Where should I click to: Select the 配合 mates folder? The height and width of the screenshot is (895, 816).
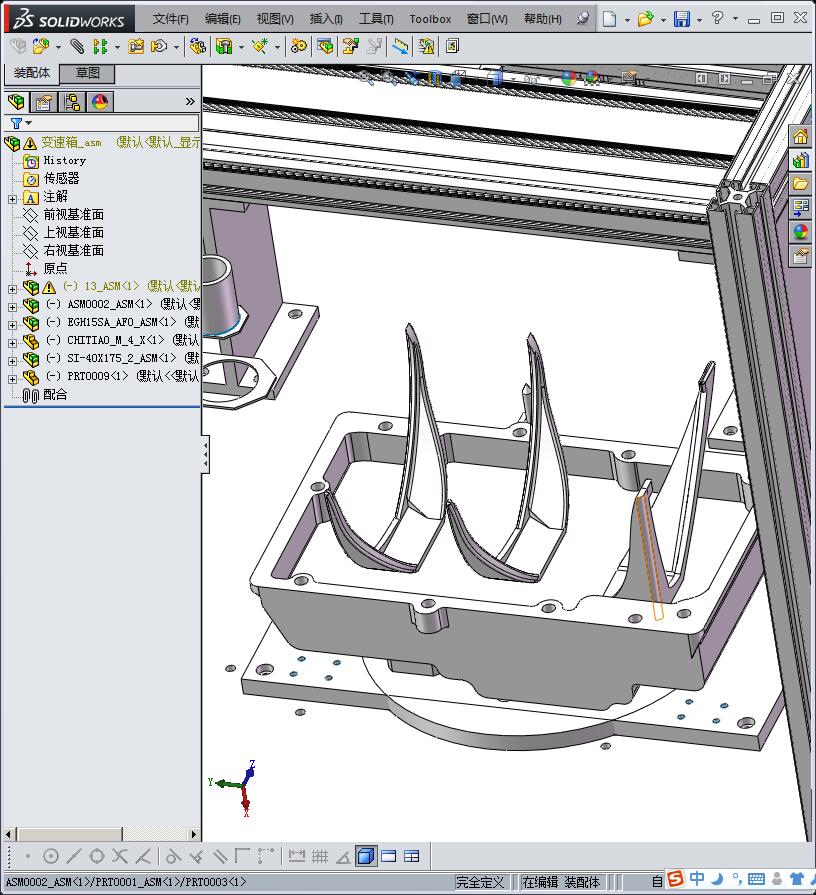point(55,394)
